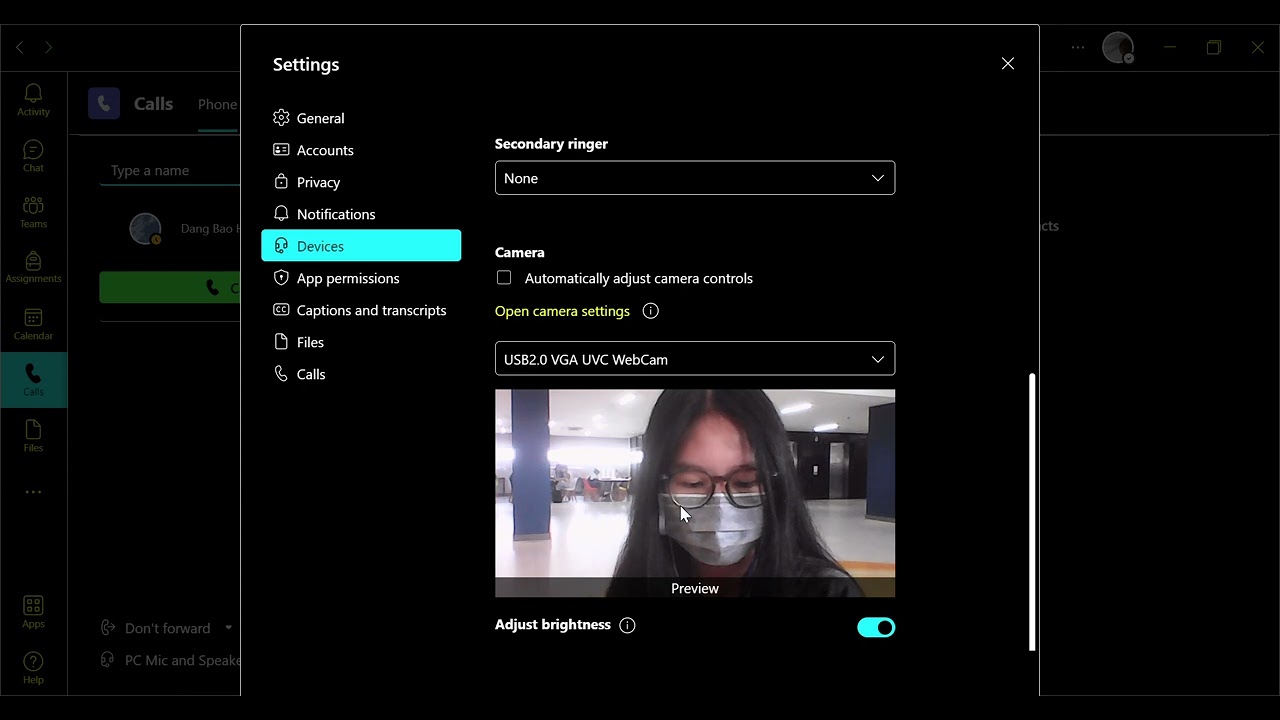Viewport: 1280px width, 720px height.
Task: Open Calls settings in the Settings dialog
Action: point(361,374)
